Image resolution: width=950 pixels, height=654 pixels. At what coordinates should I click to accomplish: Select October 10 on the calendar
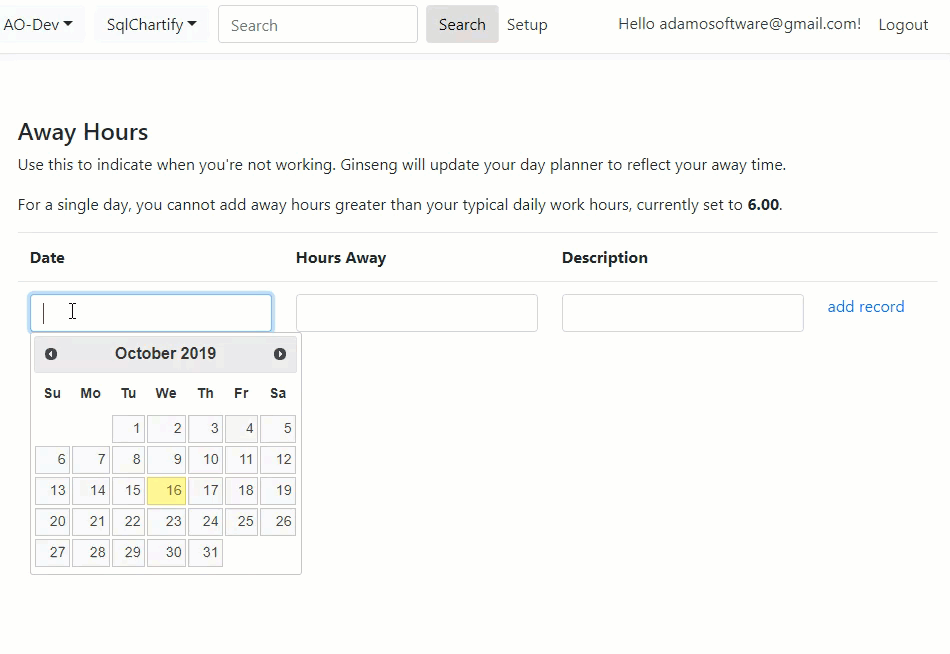[x=205, y=460]
